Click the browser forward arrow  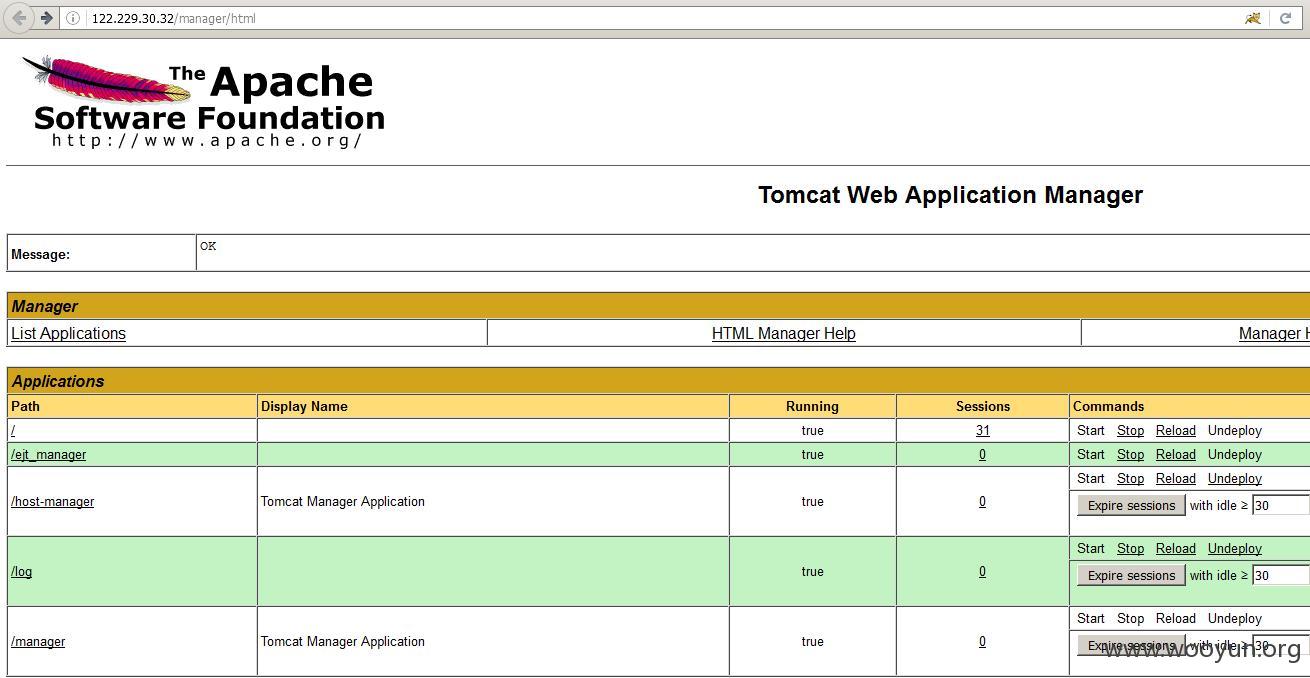[x=46, y=18]
